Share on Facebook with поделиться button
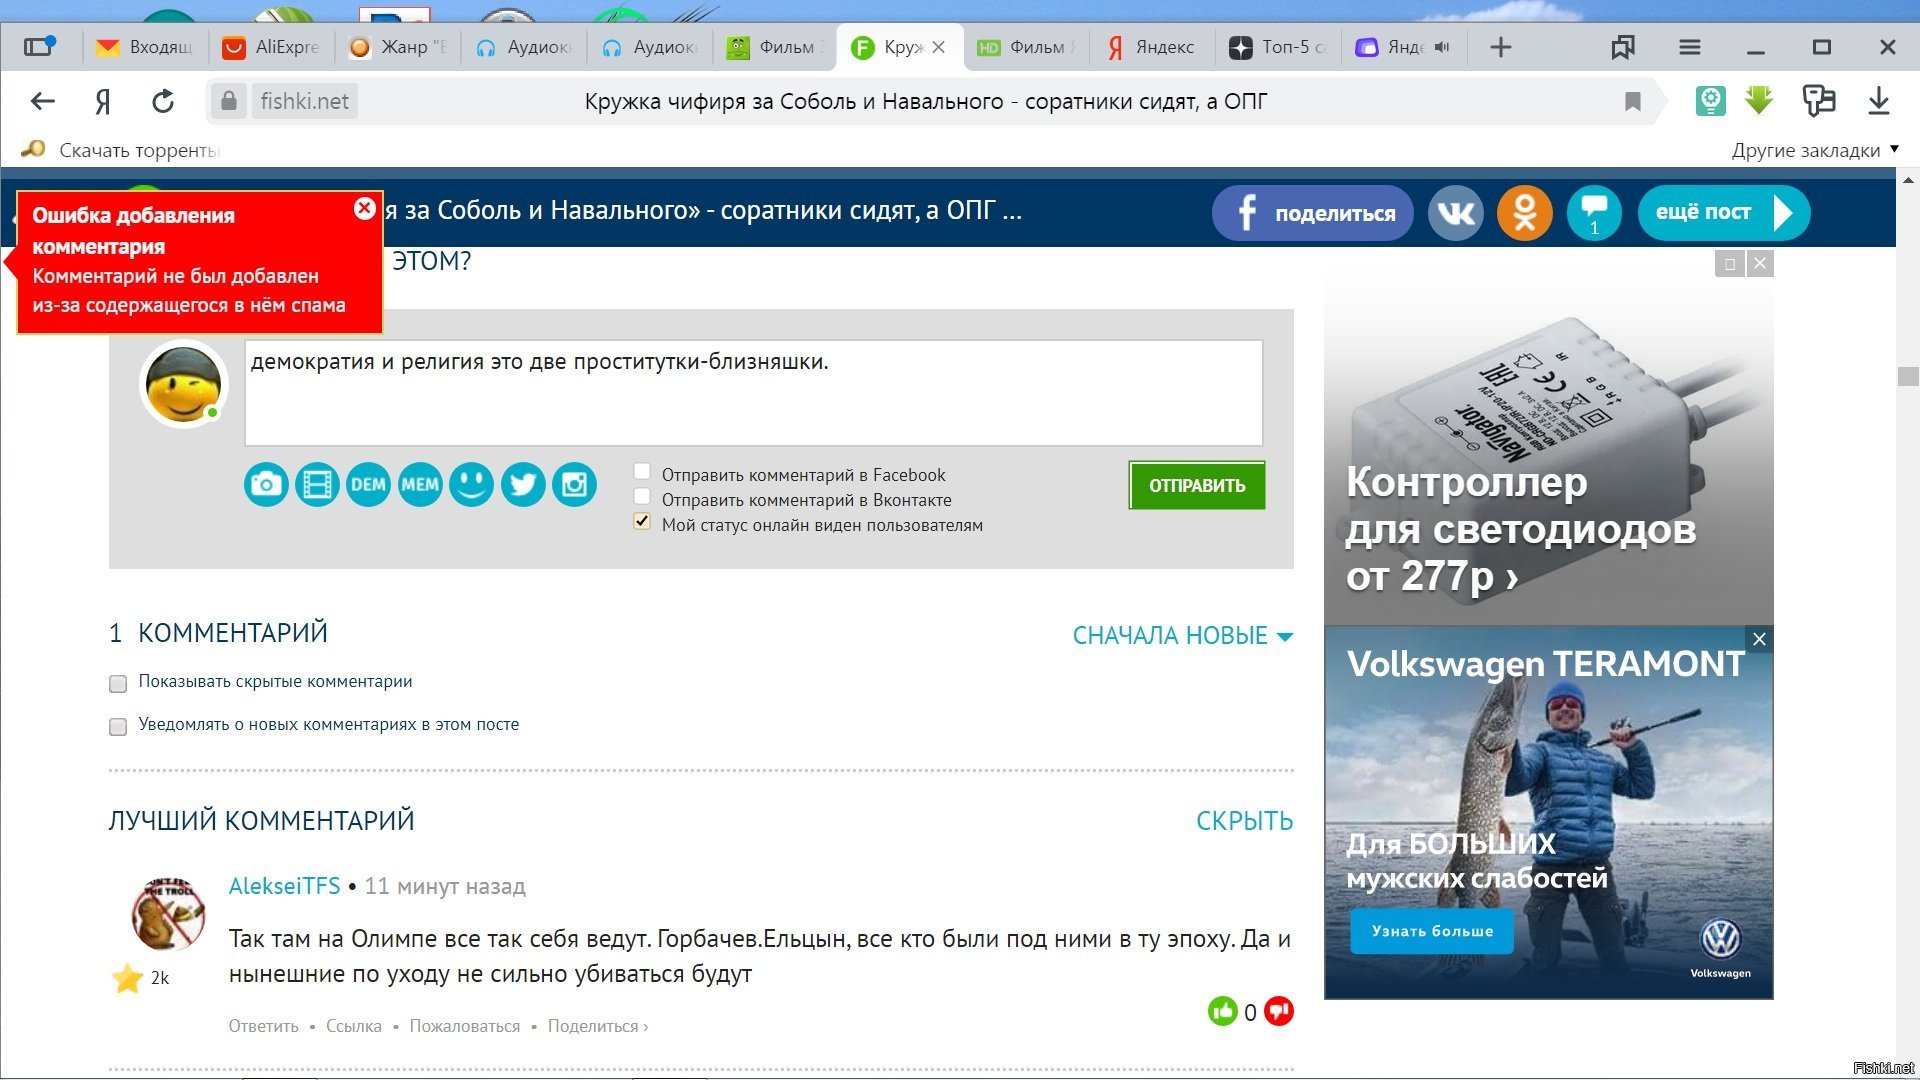This screenshot has height=1080, width=1920. [x=1312, y=213]
